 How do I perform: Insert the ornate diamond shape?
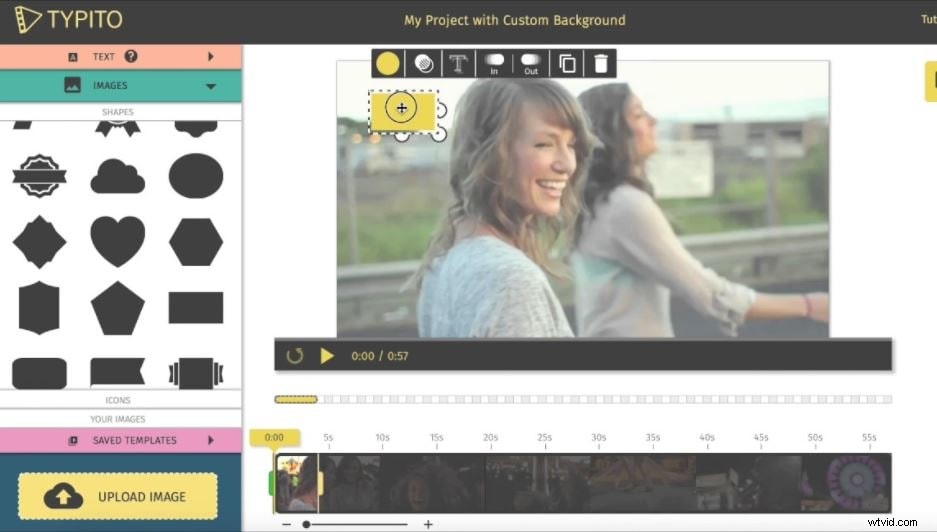(x=39, y=242)
